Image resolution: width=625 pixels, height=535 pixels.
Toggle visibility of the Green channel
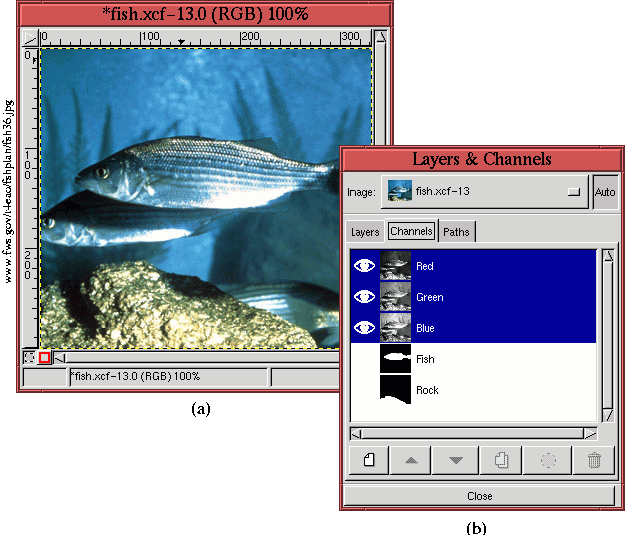(365, 297)
